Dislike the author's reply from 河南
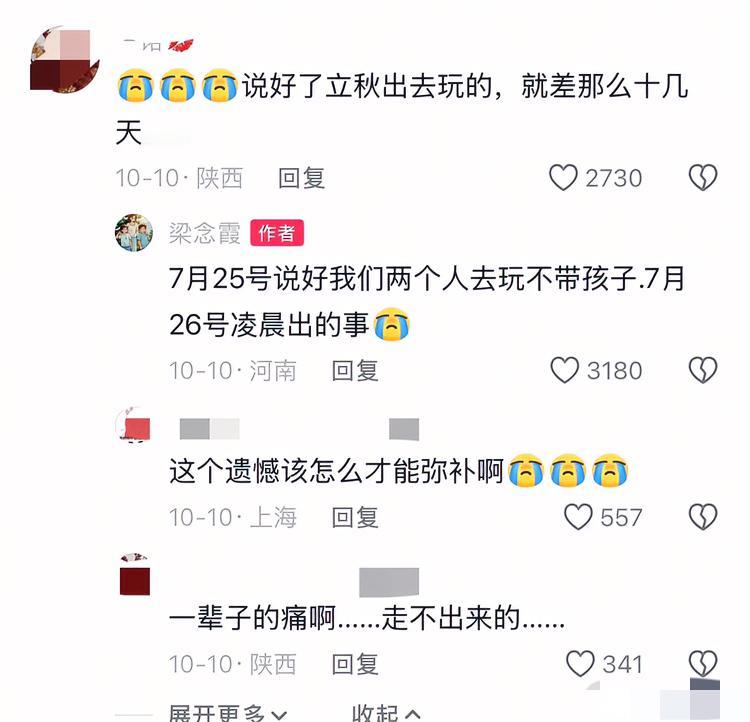 tap(703, 370)
